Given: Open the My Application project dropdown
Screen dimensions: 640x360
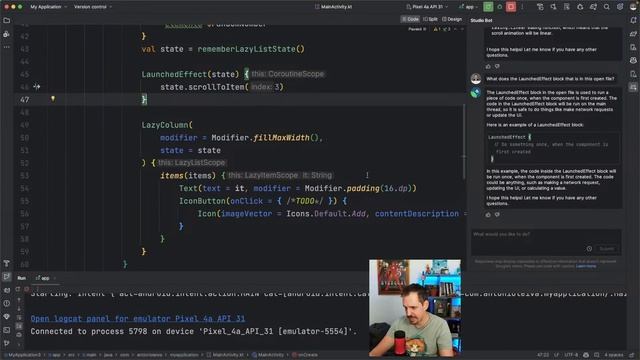Looking at the screenshot, I should pyautogui.click(x=49, y=7).
